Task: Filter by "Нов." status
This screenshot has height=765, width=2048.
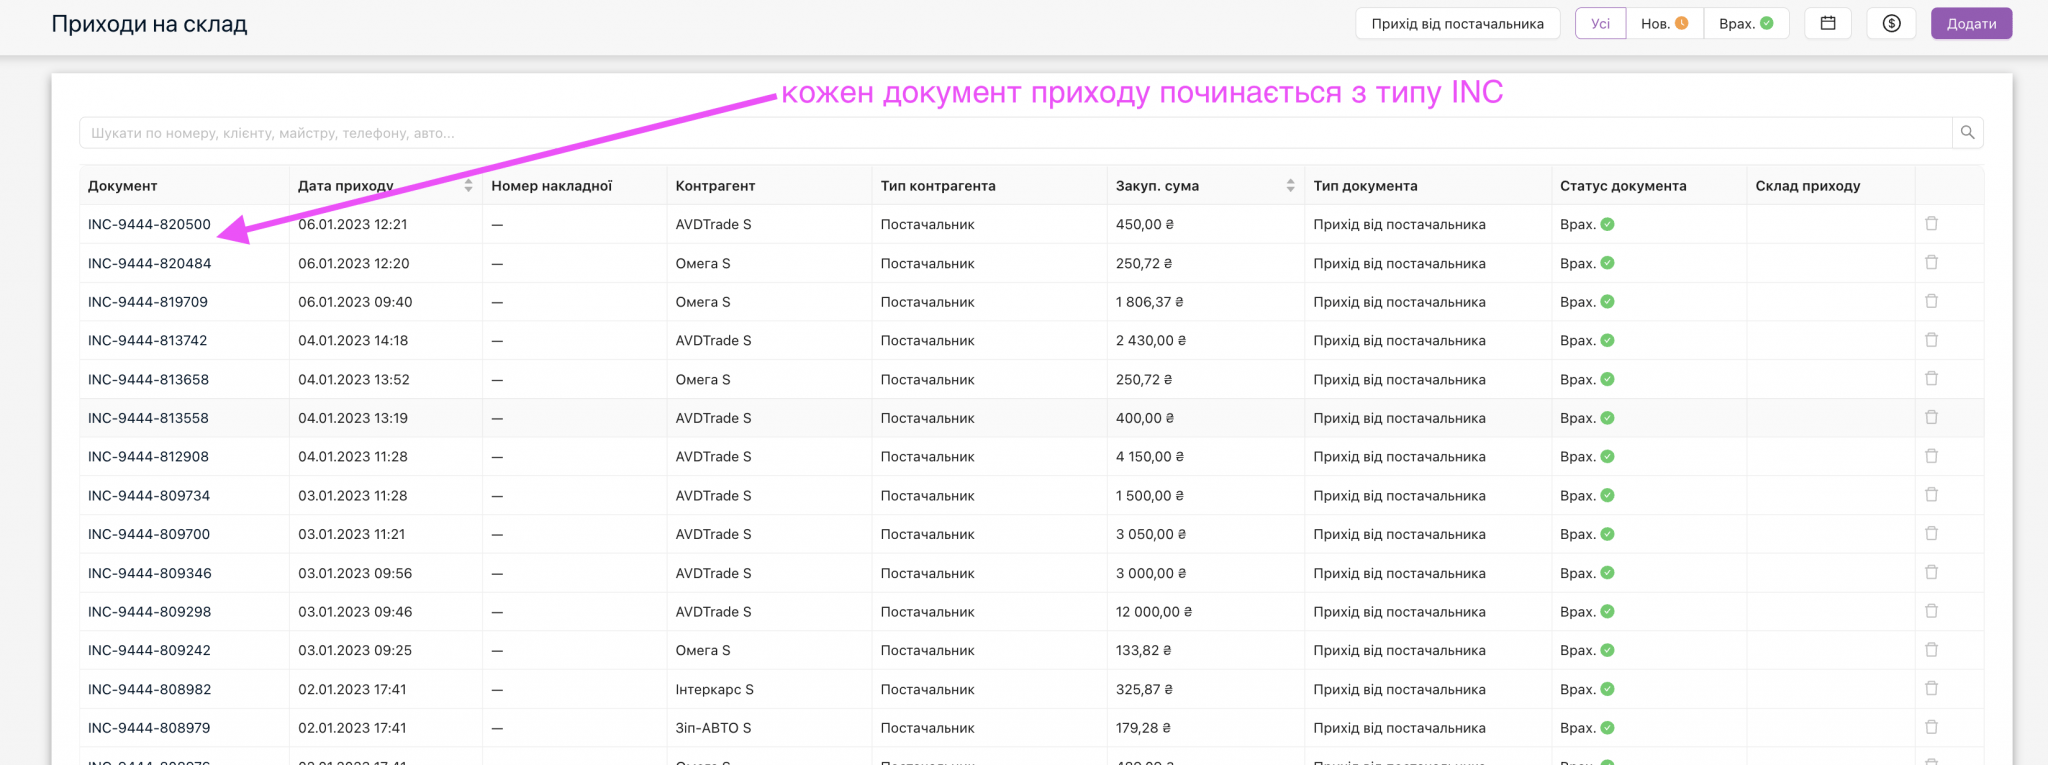Action: [x=1664, y=24]
